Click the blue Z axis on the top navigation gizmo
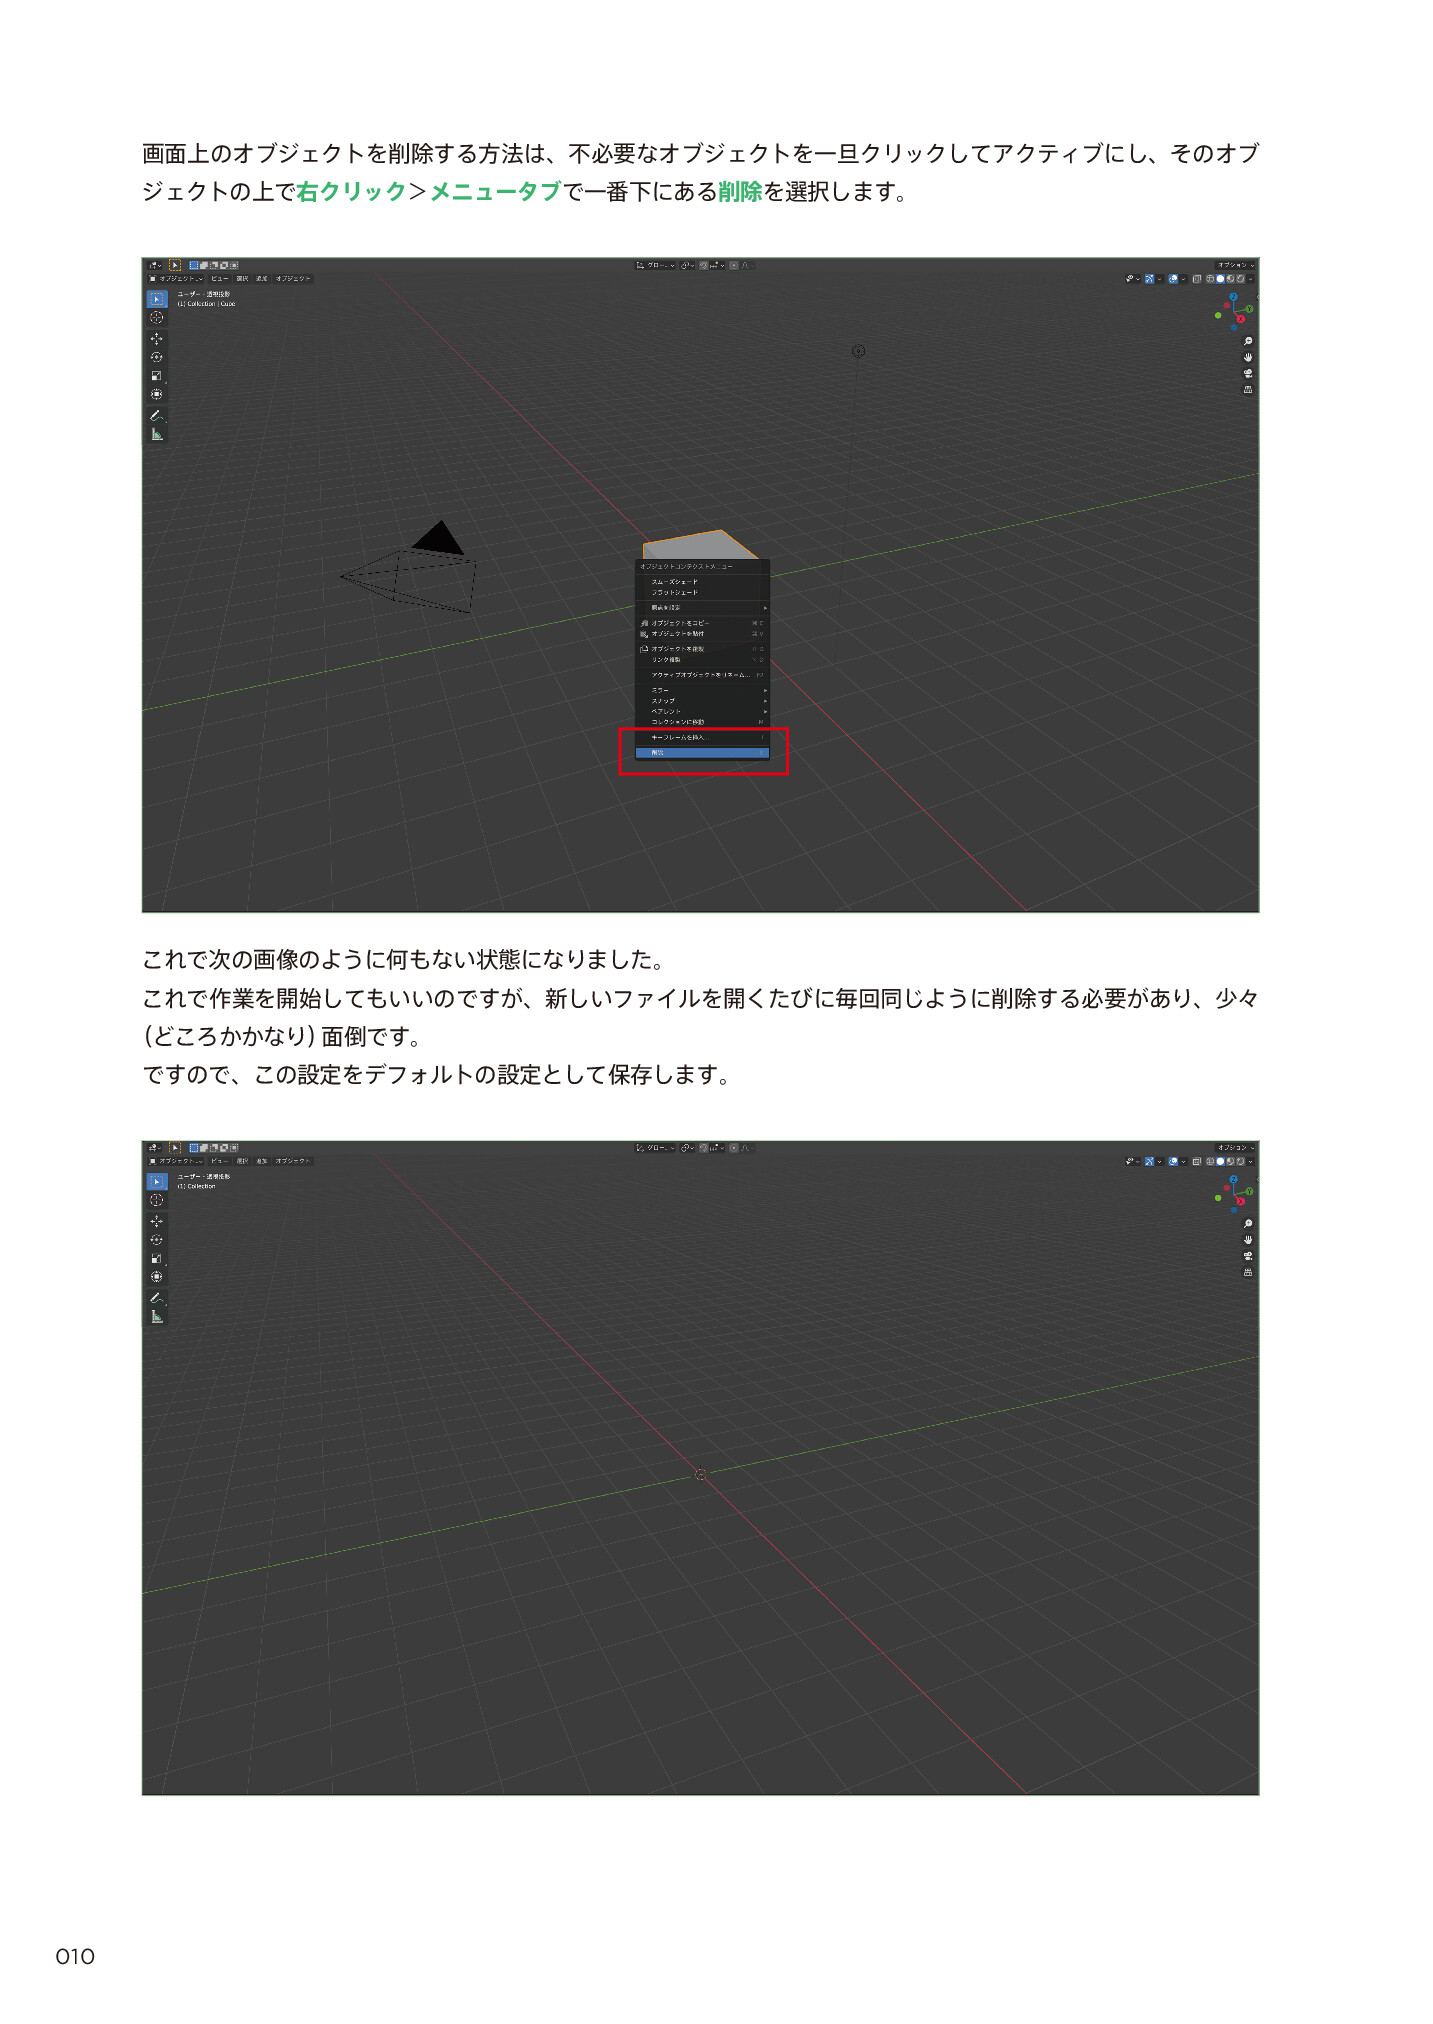This screenshot has width=1433, height=2024. pyautogui.click(x=1234, y=297)
